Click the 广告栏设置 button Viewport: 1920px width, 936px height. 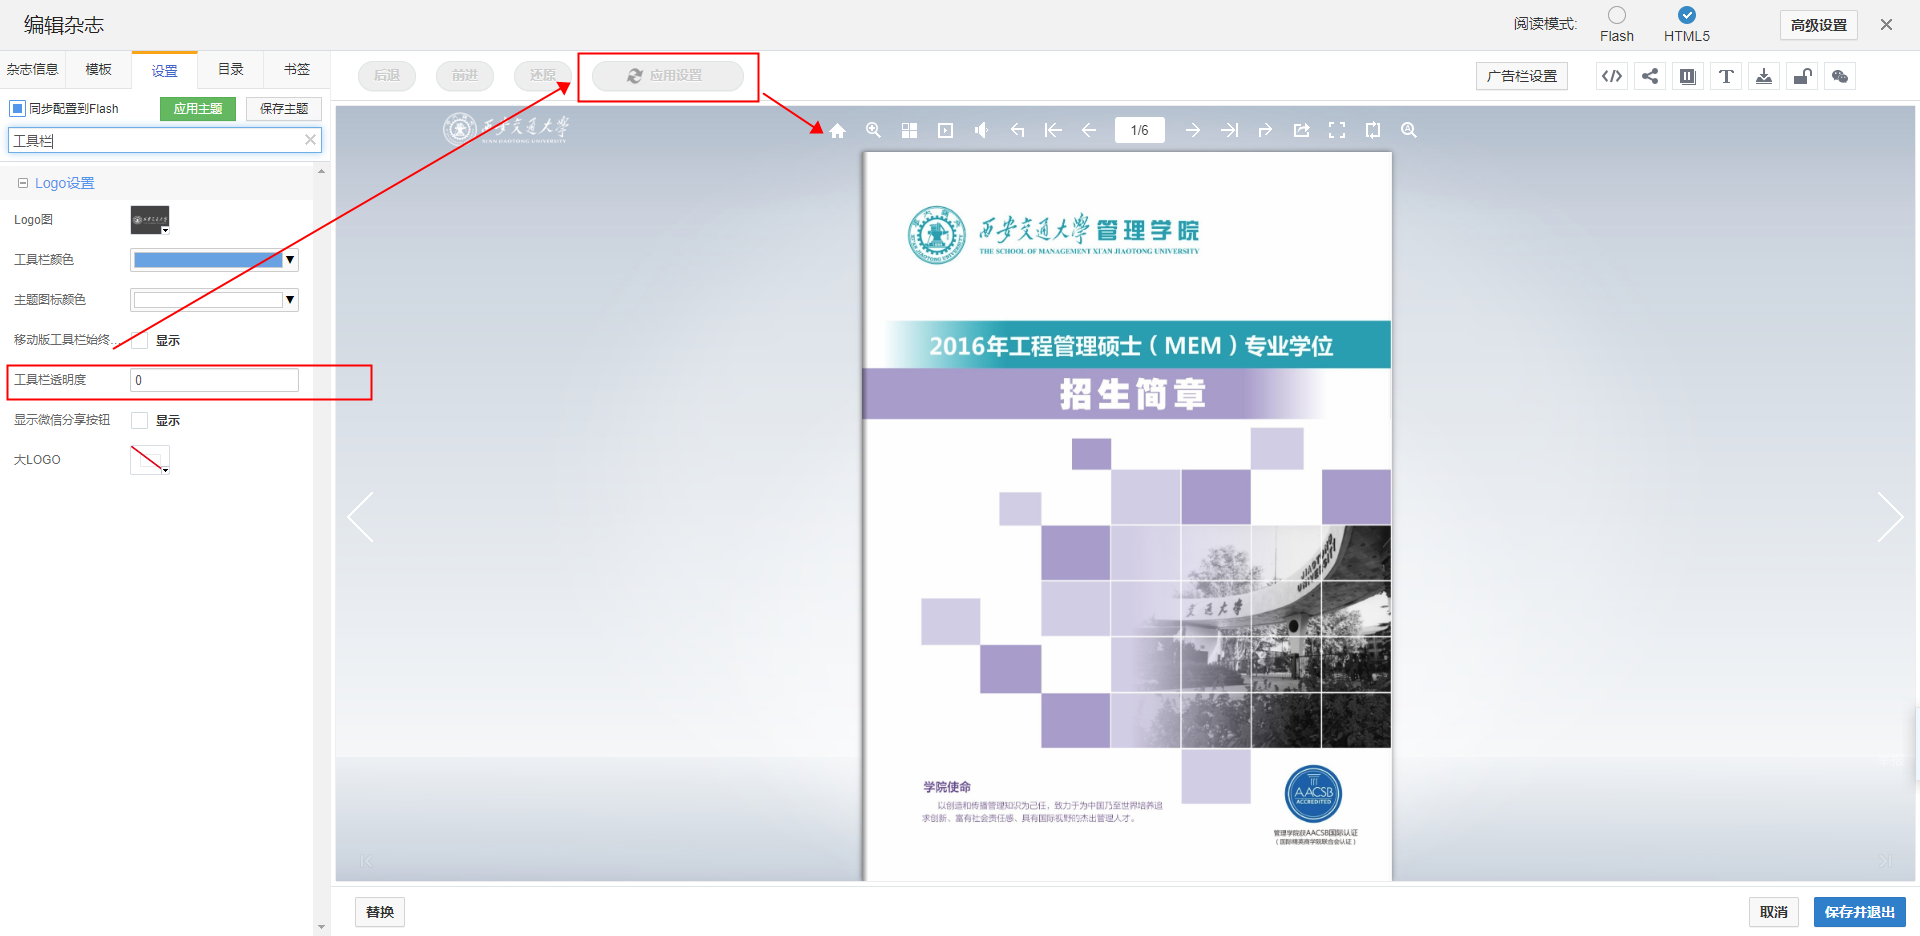(1522, 76)
